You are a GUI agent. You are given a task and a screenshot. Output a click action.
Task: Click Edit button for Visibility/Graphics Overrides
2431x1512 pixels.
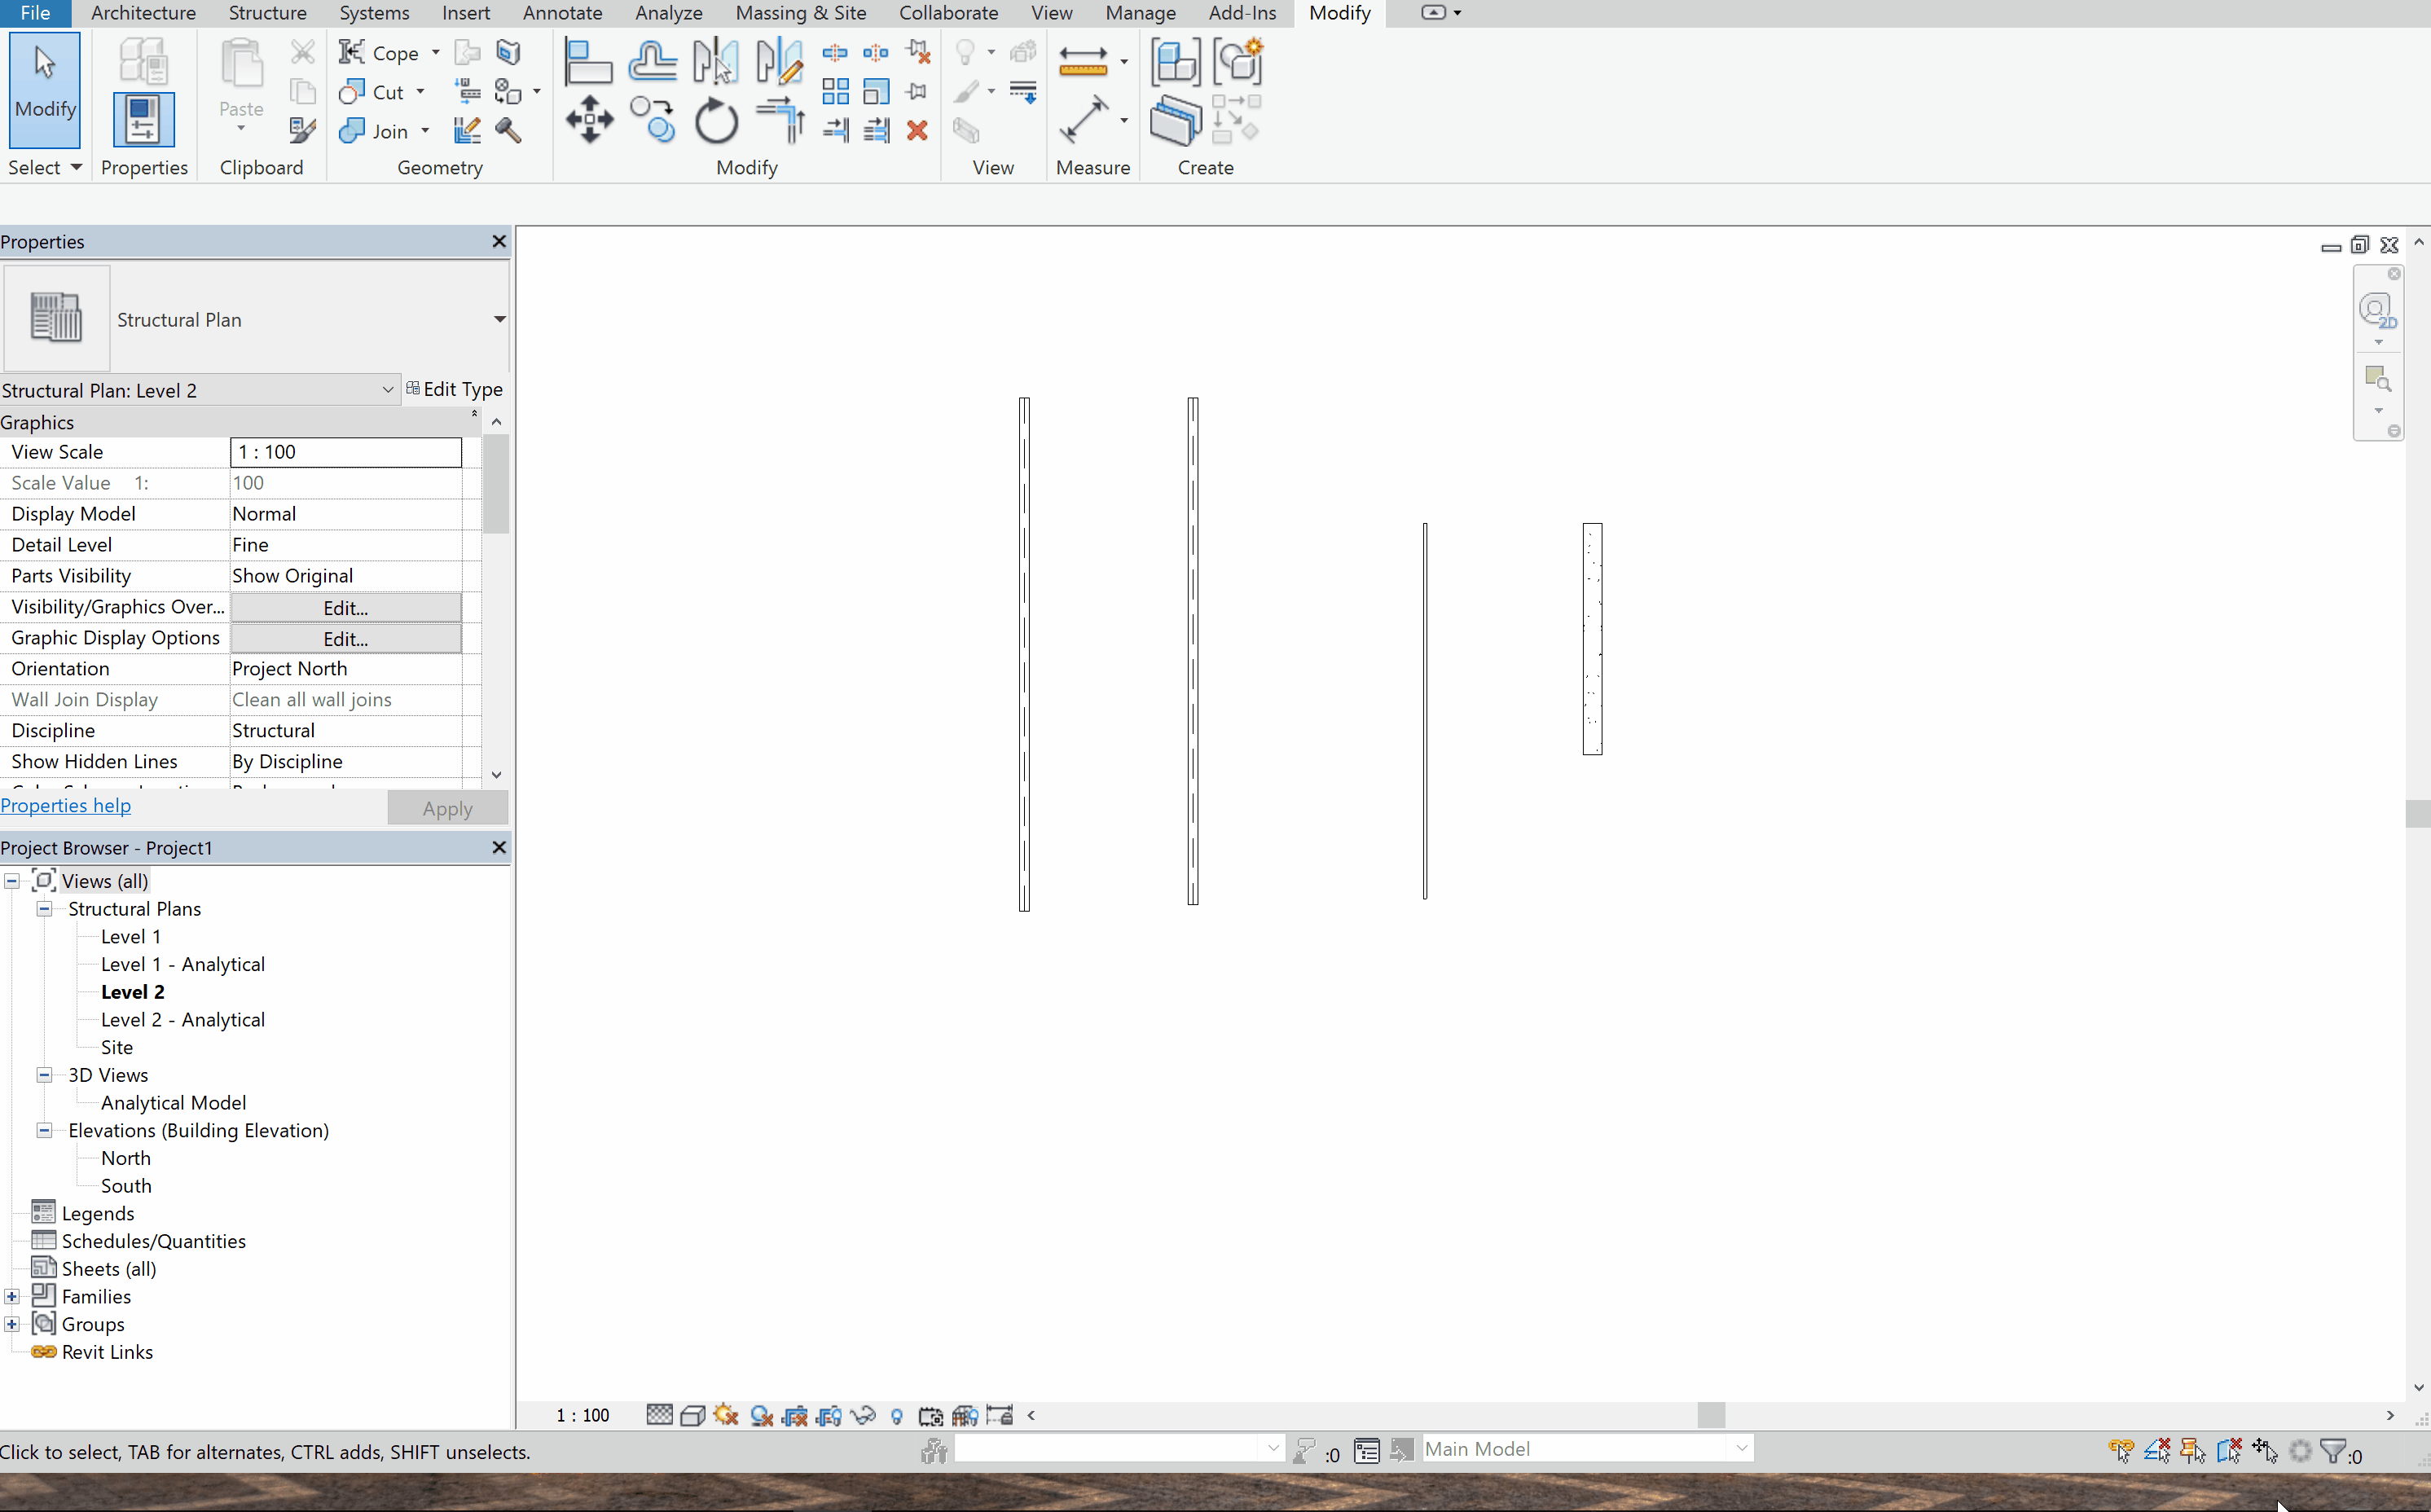pos(345,607)
